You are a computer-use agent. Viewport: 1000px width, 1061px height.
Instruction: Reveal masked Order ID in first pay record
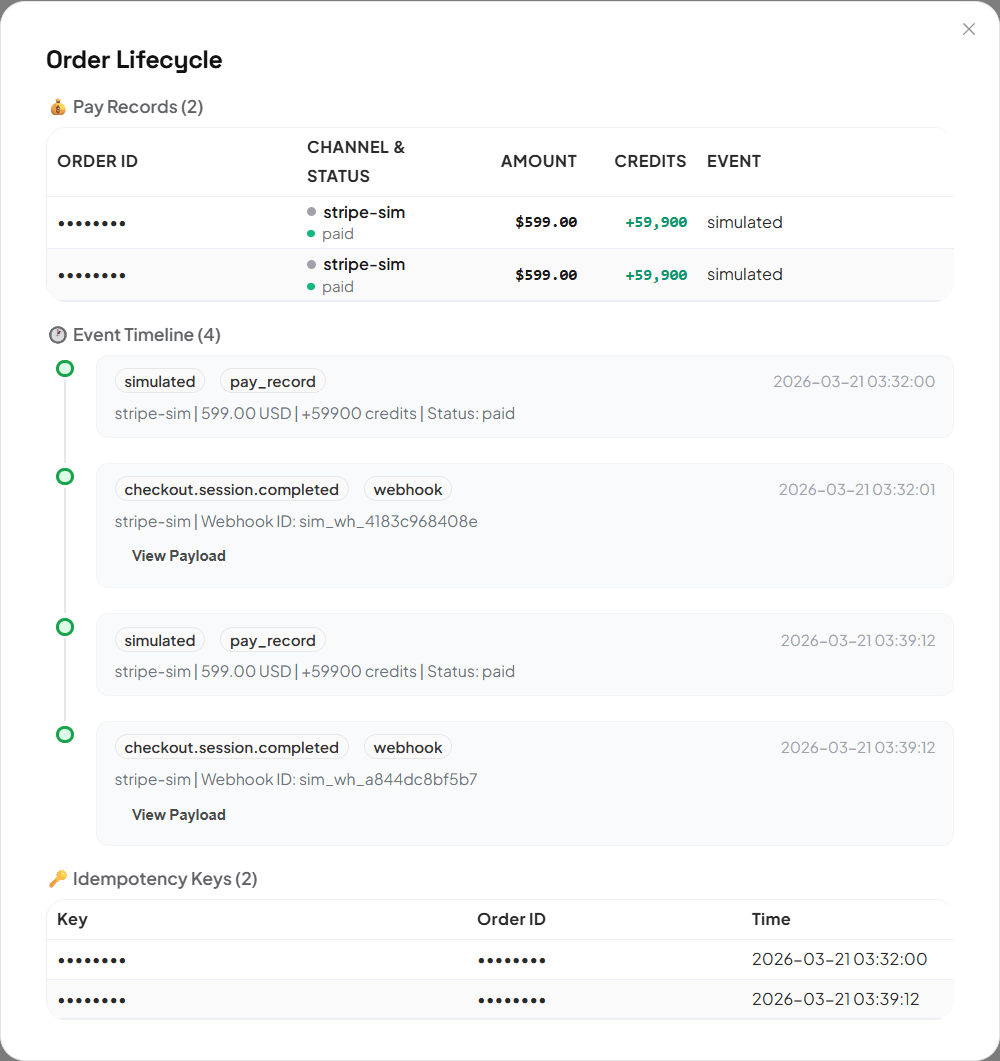tap(92, 223)
